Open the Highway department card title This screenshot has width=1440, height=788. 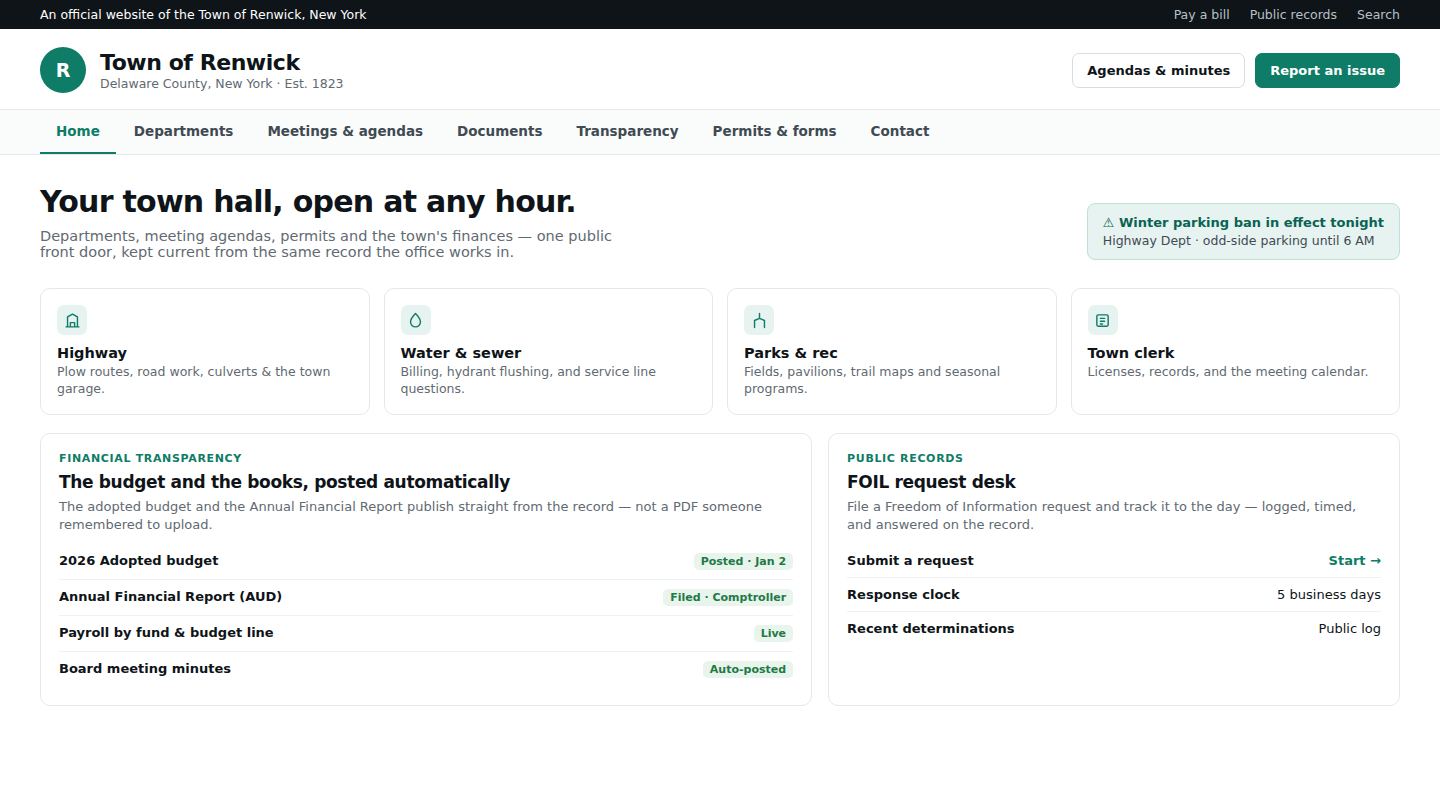pos(92,353)
